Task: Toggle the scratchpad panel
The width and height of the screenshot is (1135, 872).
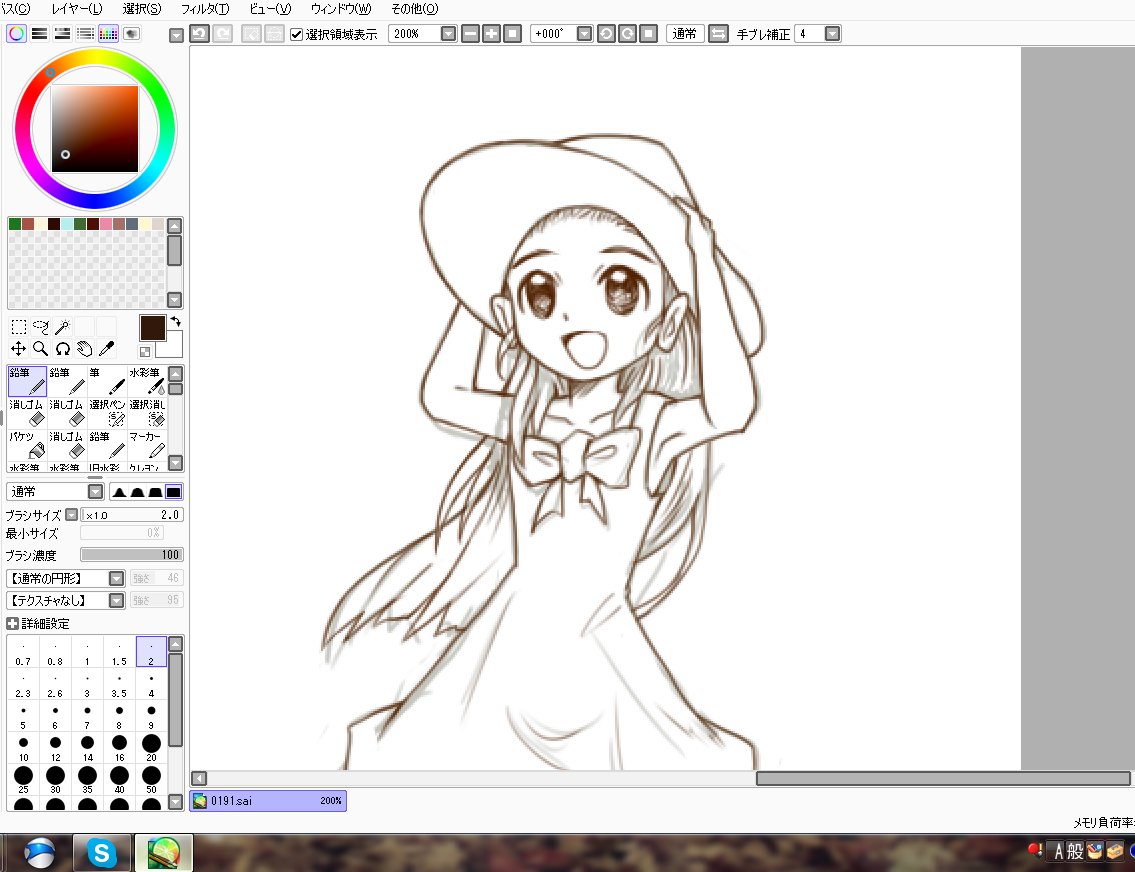Action: point(132,33)
